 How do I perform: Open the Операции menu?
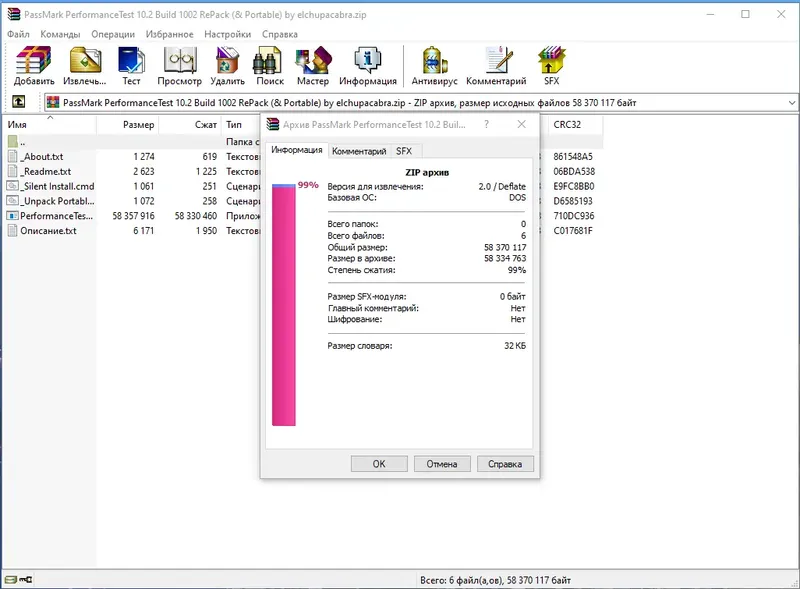point(113,34)
